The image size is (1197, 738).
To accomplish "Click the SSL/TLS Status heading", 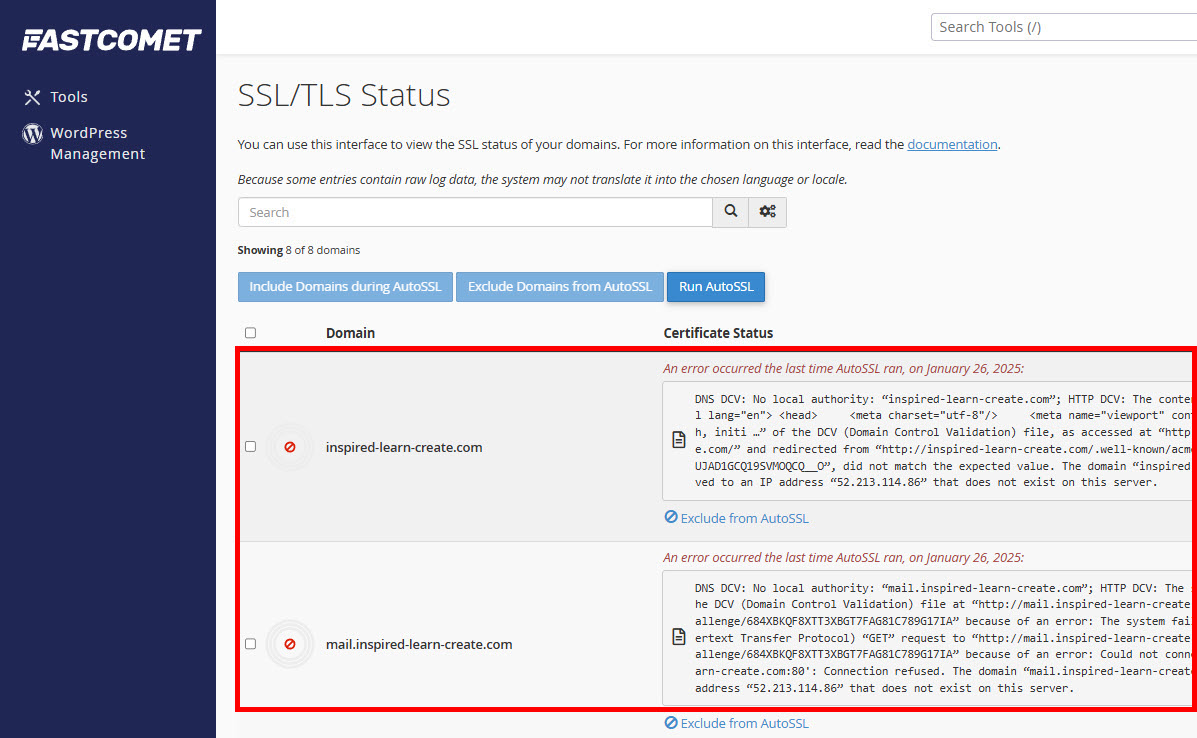I will [x=344, y=95].
